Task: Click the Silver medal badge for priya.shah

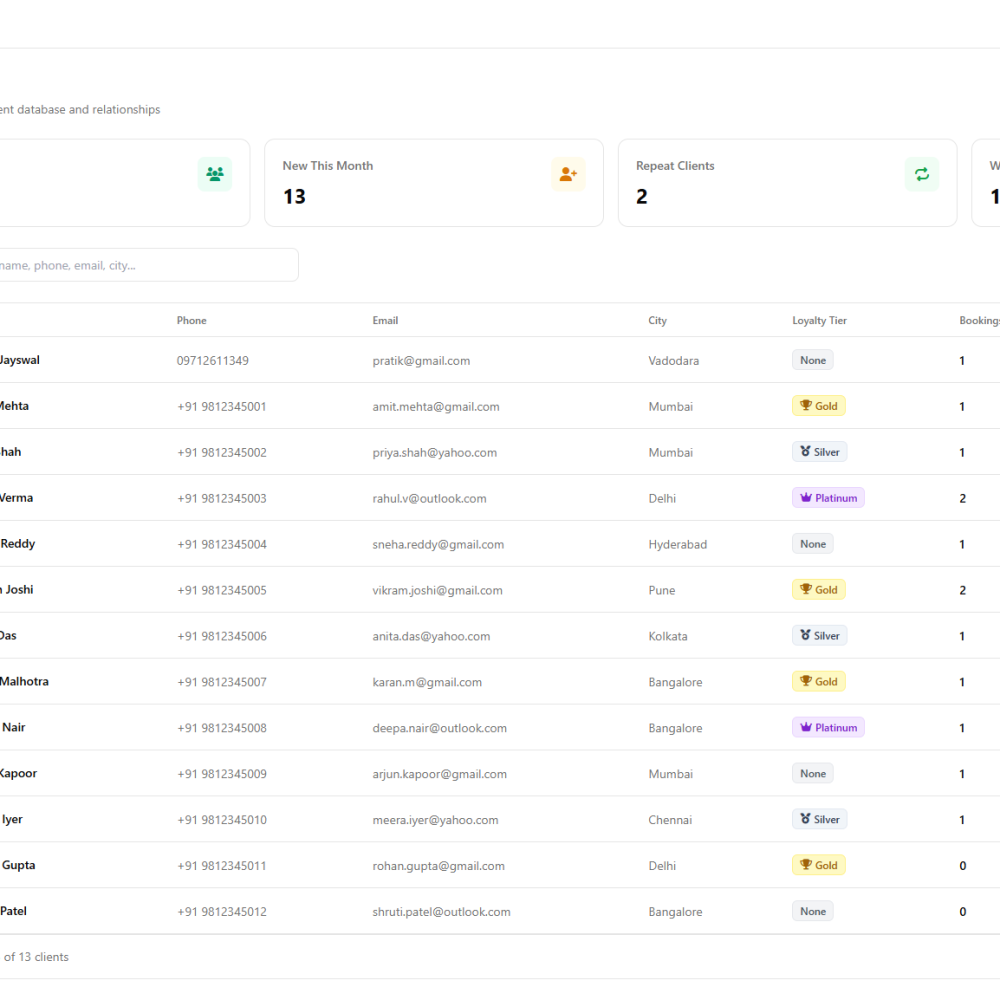Action: [x=820, y=452]
